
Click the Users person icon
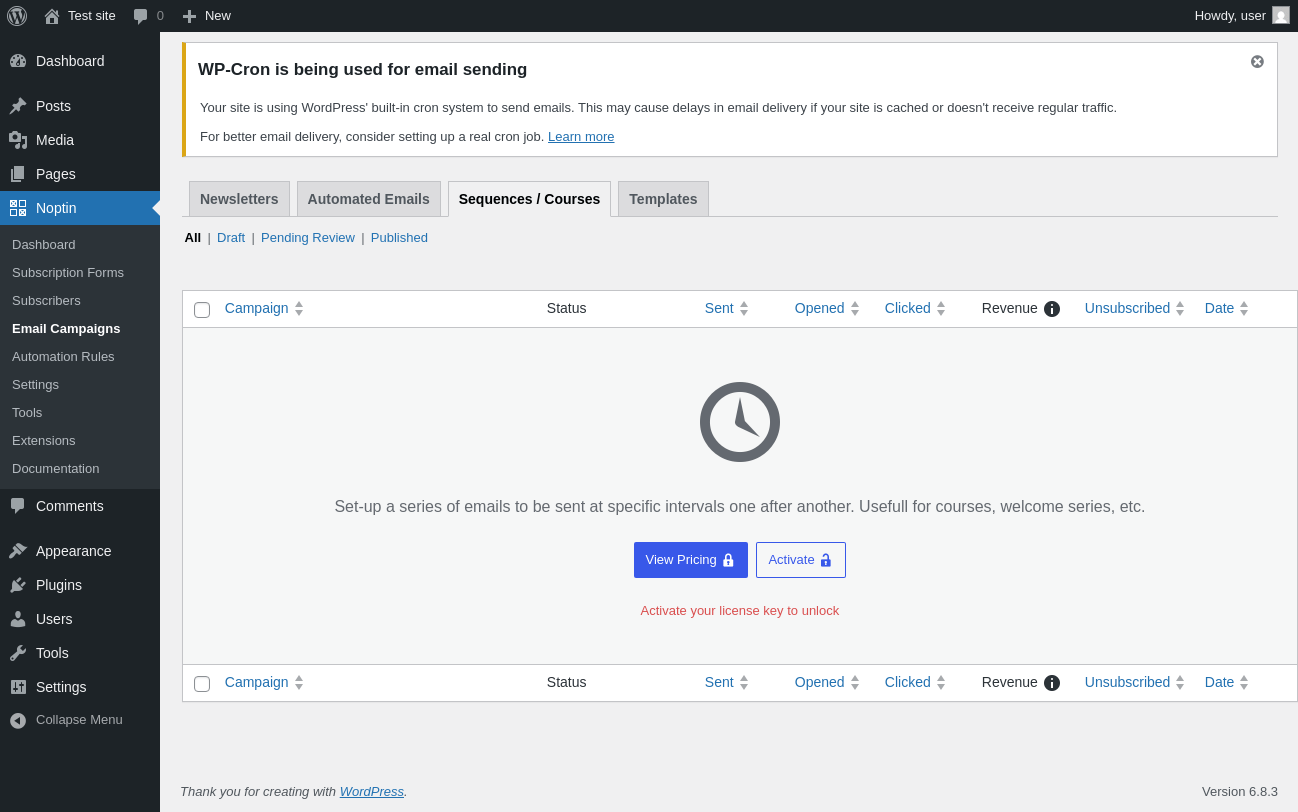coord(18,619)
